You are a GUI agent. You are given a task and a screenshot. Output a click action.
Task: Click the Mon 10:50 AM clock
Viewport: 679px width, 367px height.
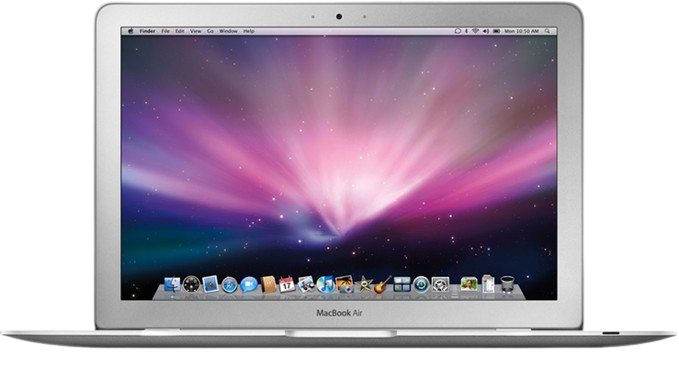(521, 31)
